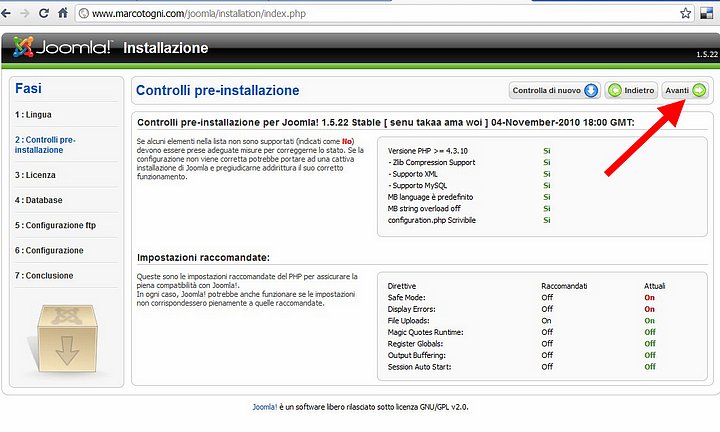Click the Safe Mode directive label

pos(406,297)
